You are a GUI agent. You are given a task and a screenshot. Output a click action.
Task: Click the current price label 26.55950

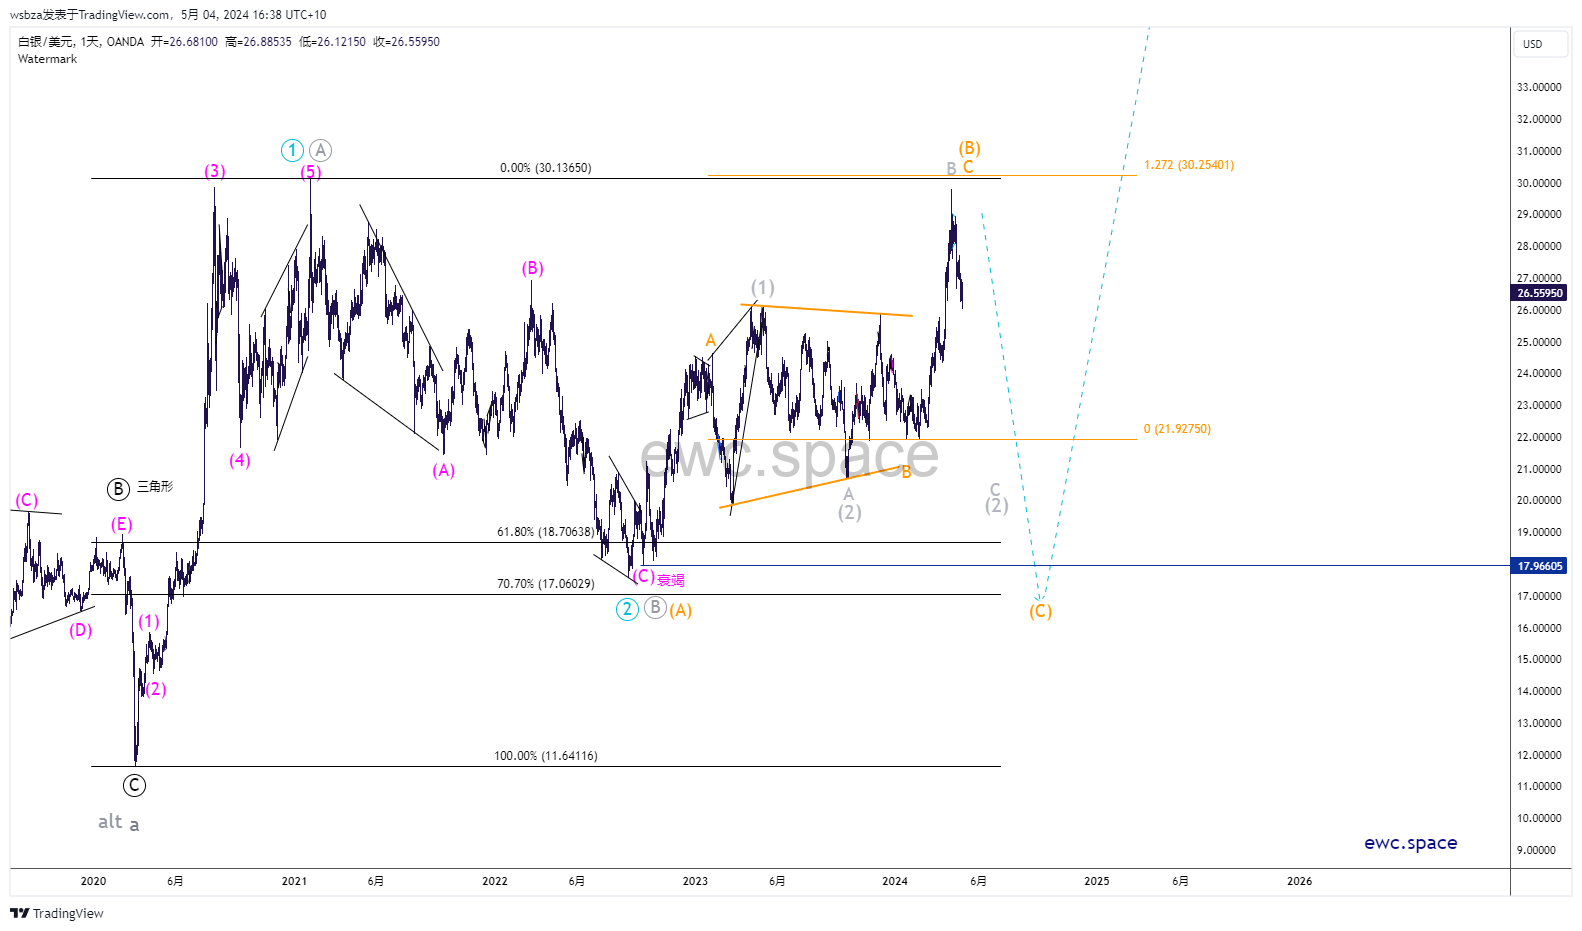(1539, 293)
